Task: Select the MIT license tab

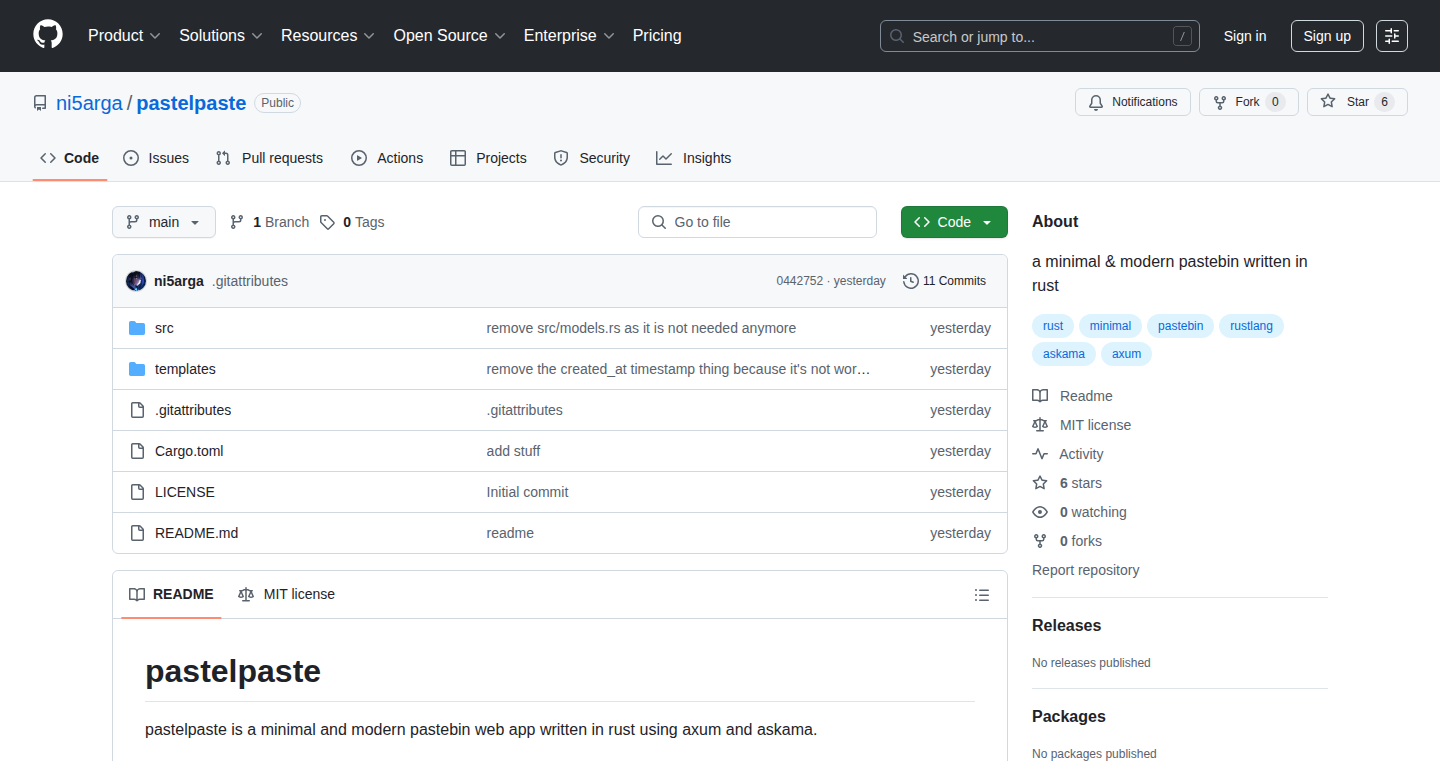Action: coord(286,594)
